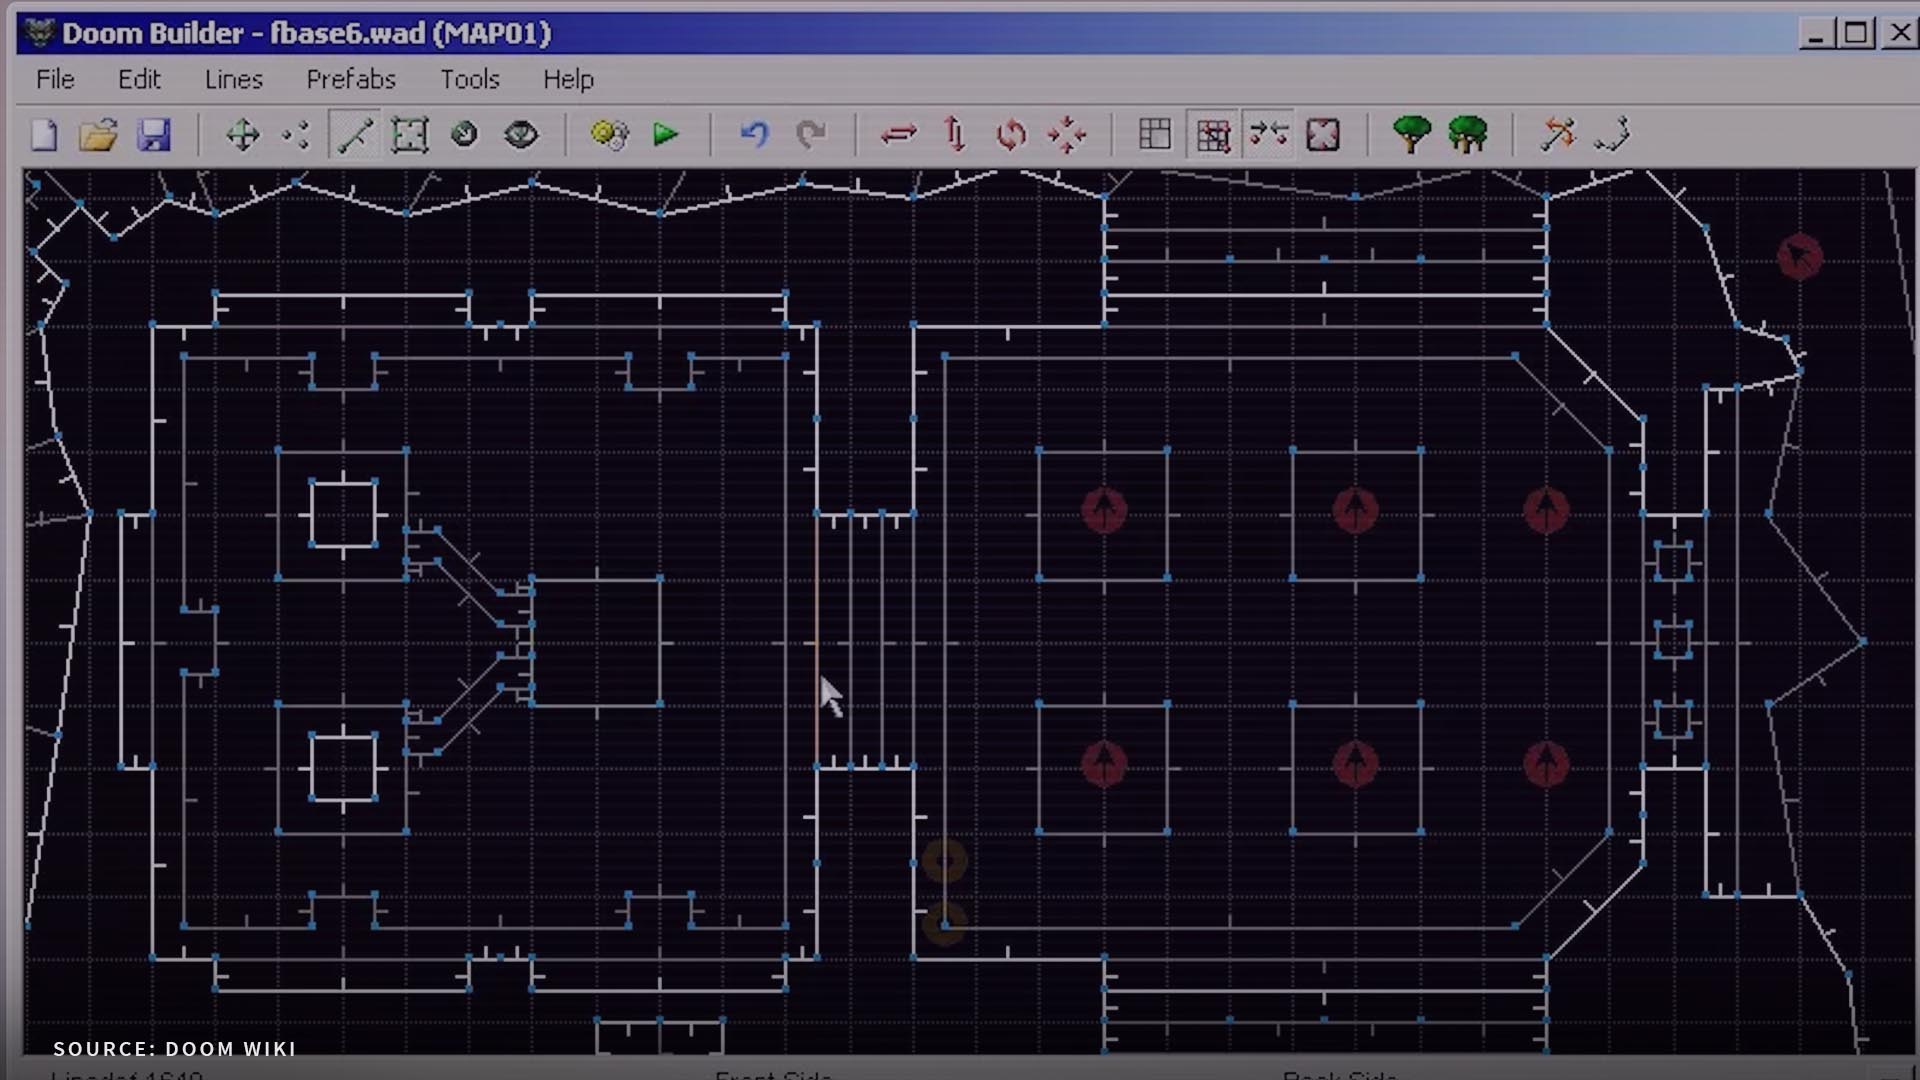Viewport: 1920px width, 1080px height.
Task: Open the Prefabs menu
Action: click(x=351, y=79)
